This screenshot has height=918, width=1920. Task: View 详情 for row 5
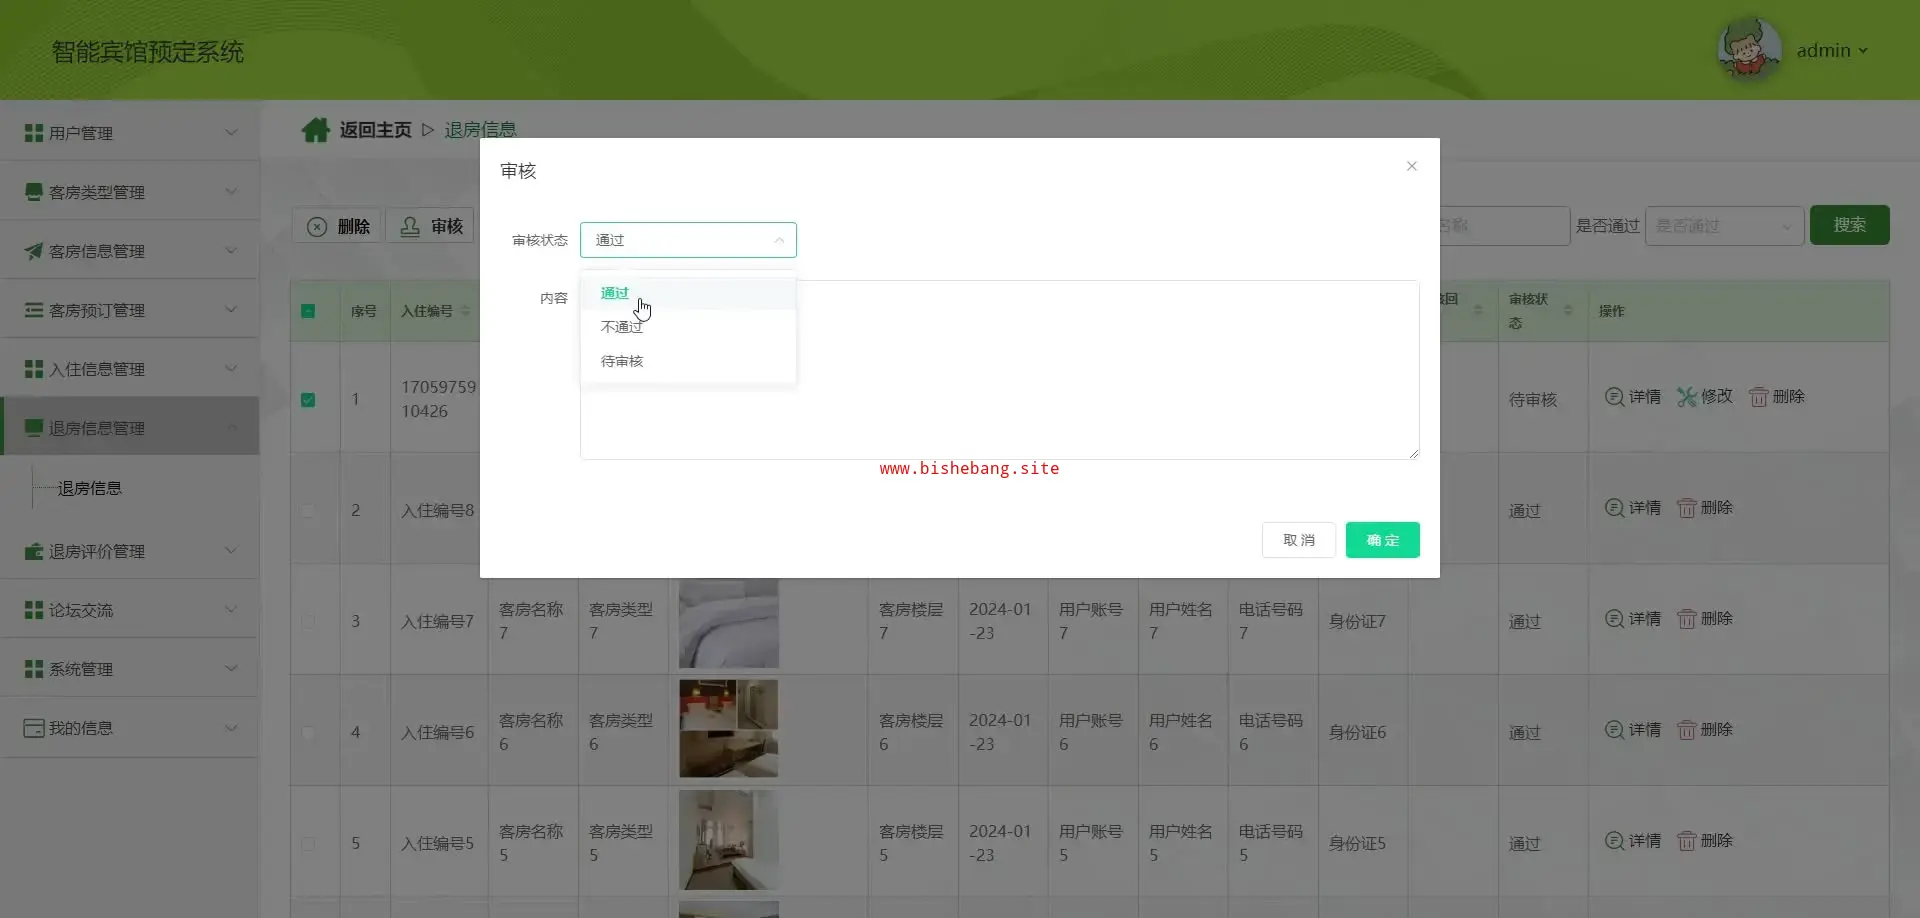(1632, 841)
